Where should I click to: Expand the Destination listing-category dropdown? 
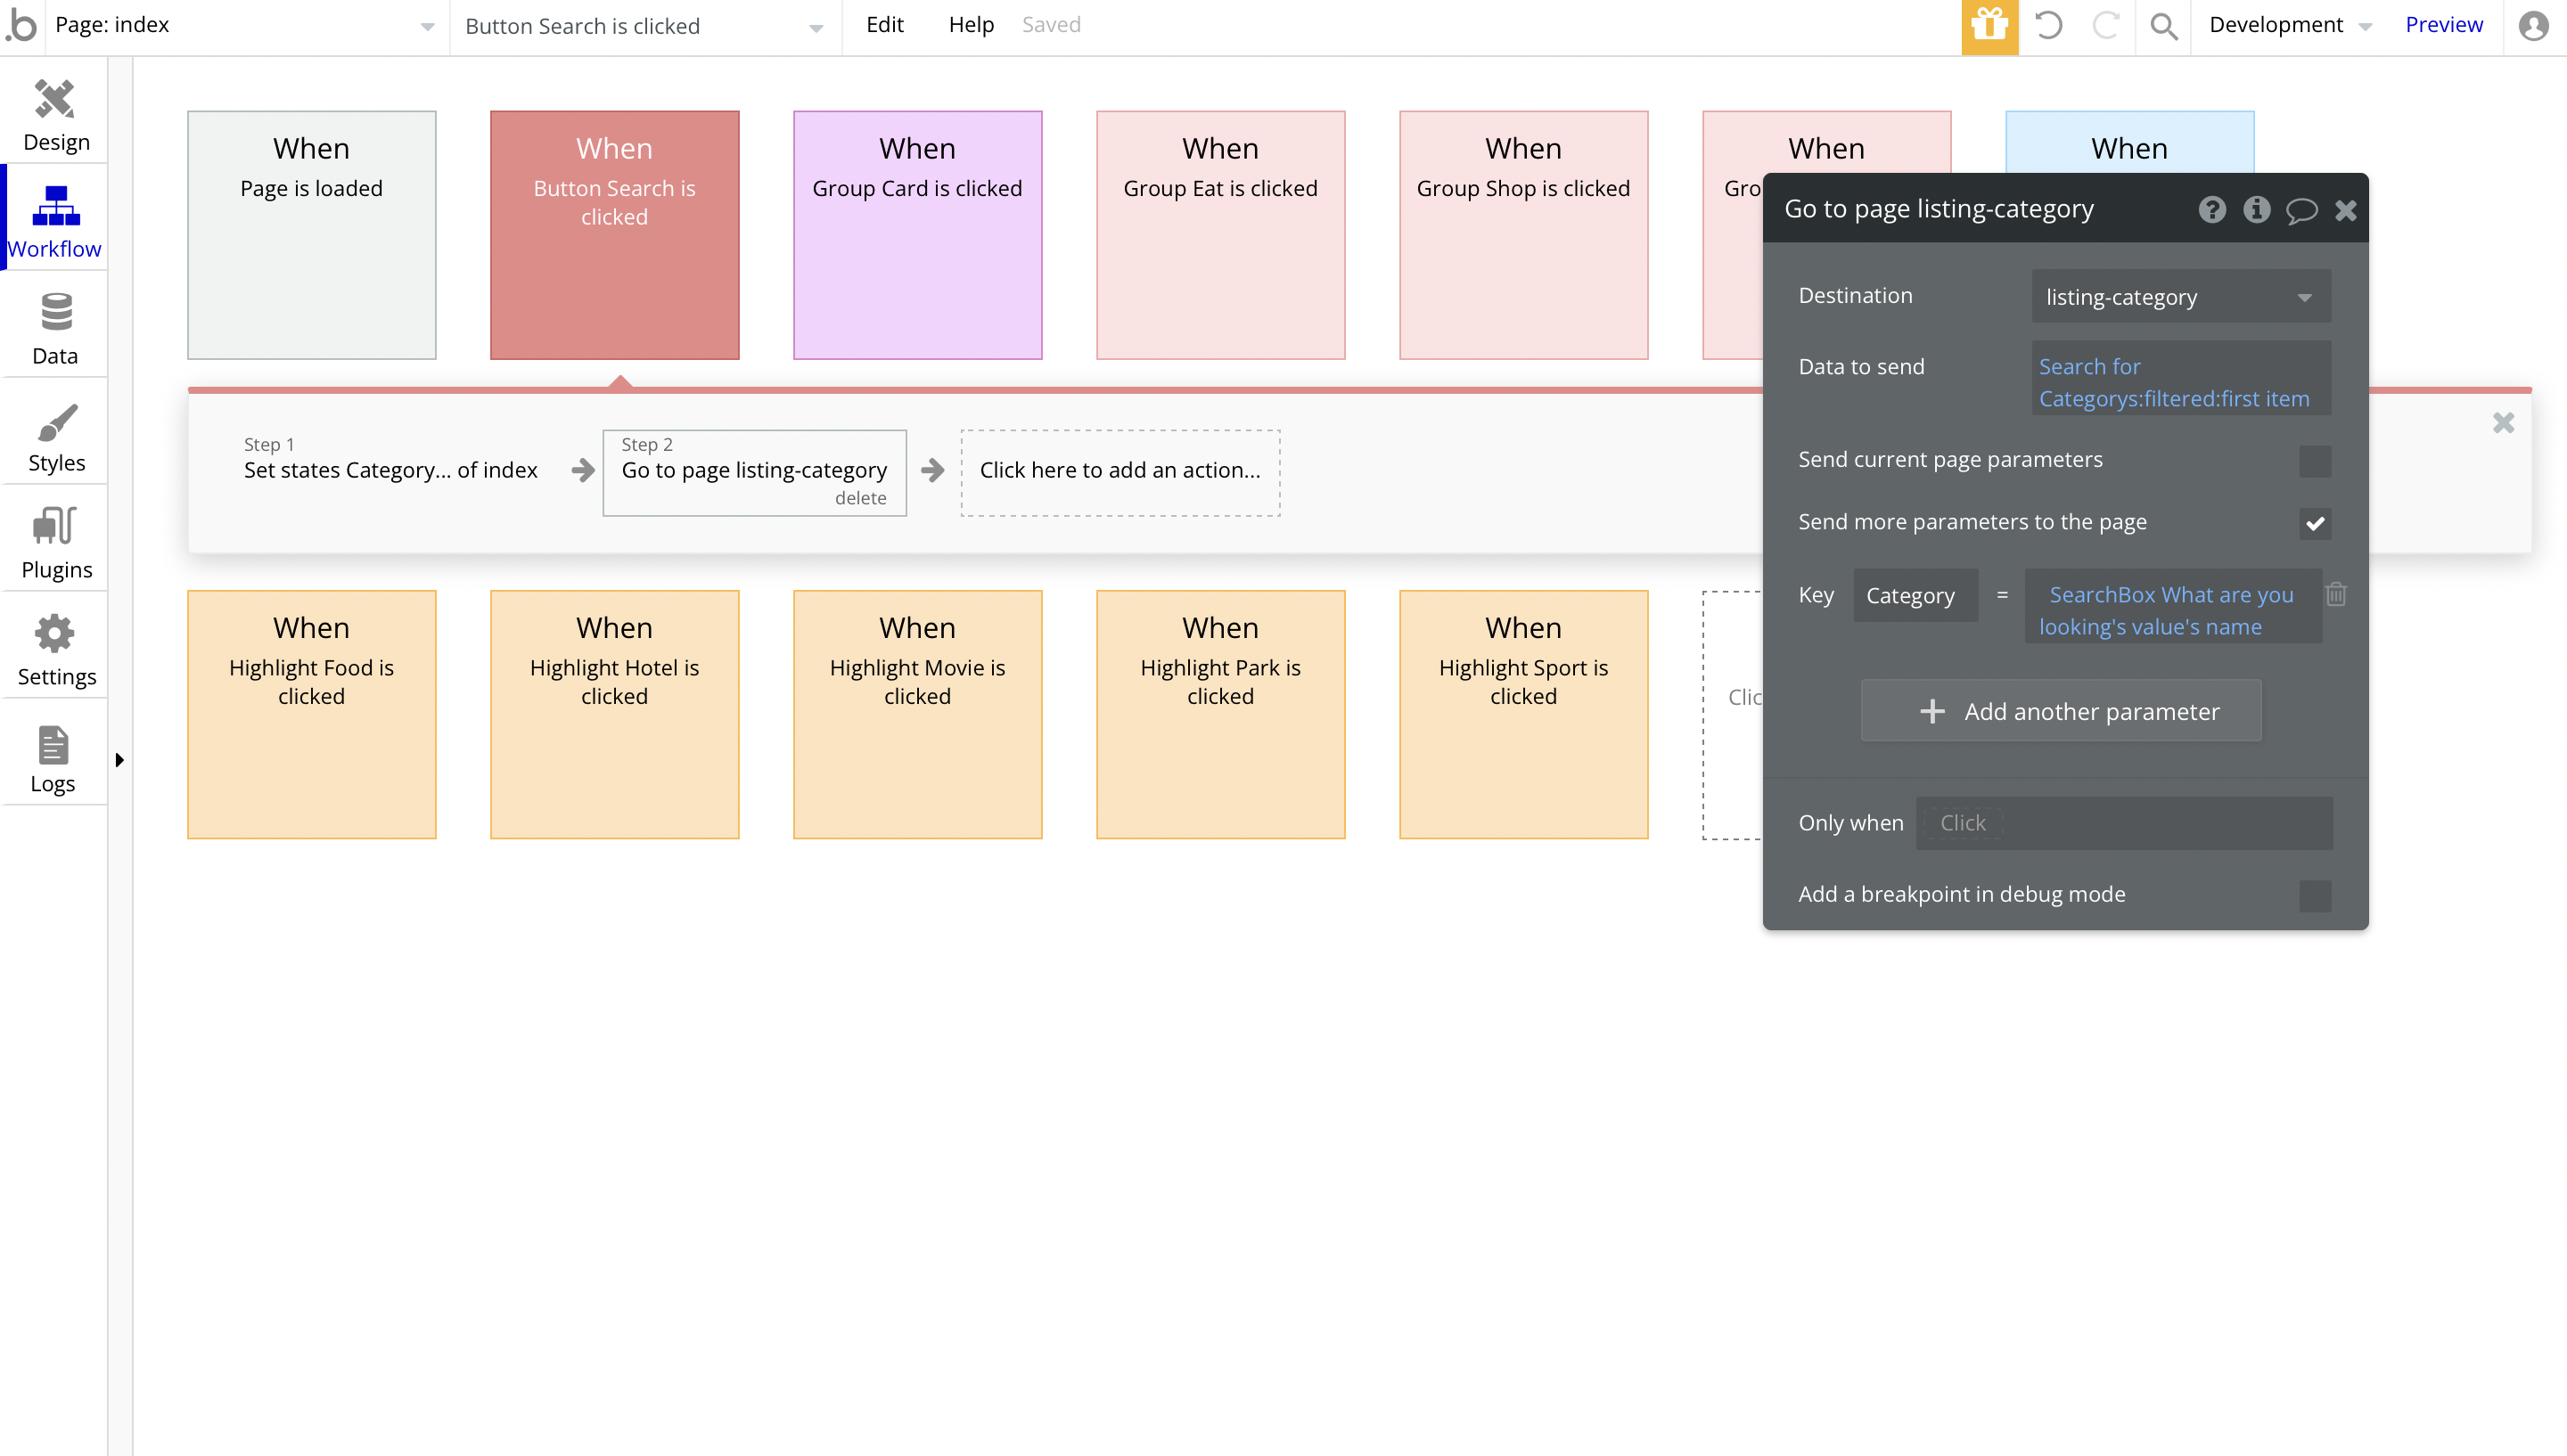tap(2180, 297)
